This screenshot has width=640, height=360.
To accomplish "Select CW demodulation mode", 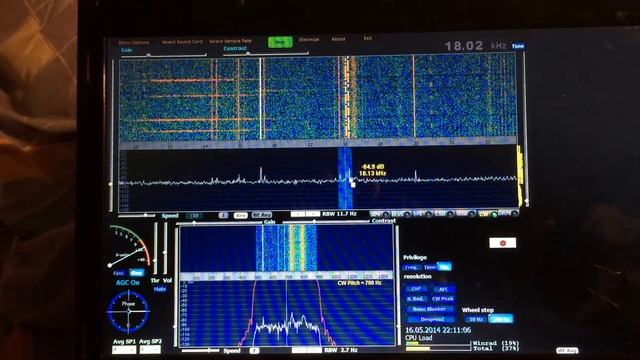I will 489,213.
